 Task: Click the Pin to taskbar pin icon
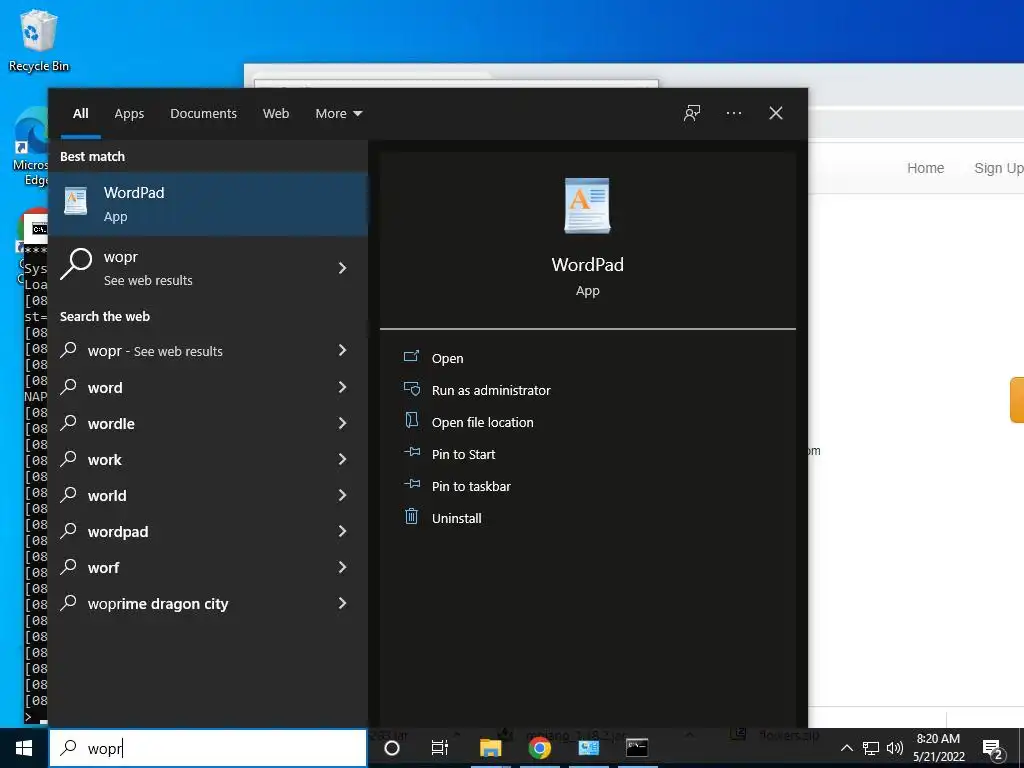point(411,484)
